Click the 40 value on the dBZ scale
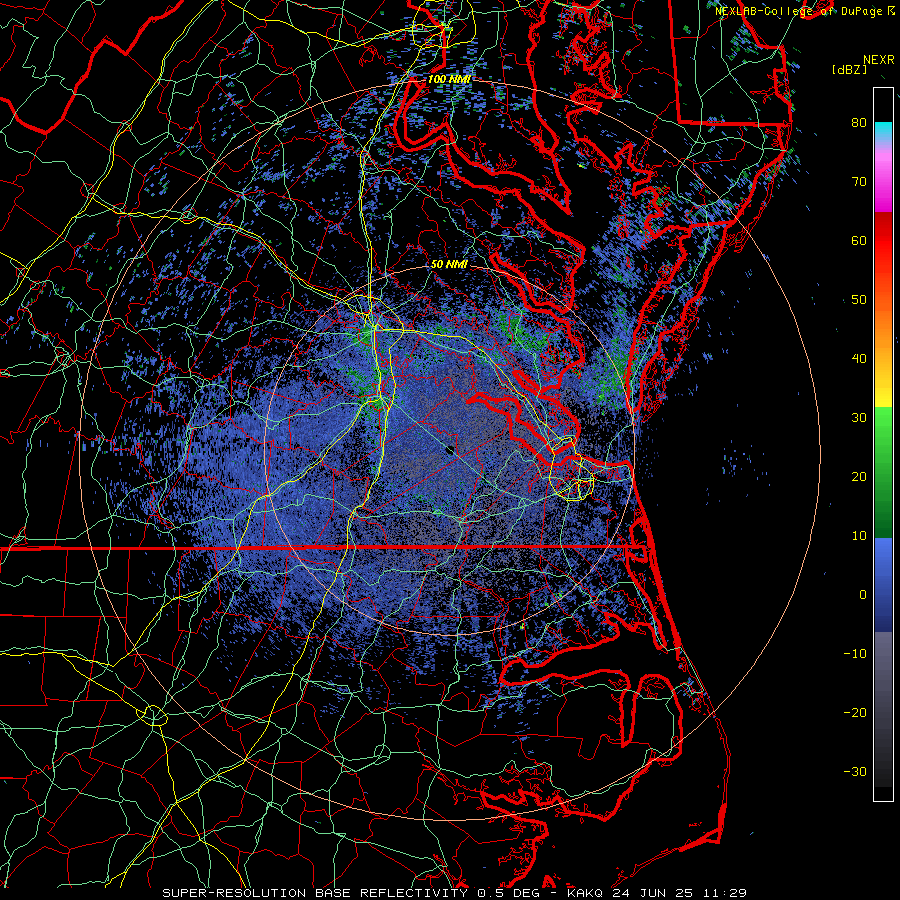The height and width of the screenshot is (900, 900). [859, 359]
